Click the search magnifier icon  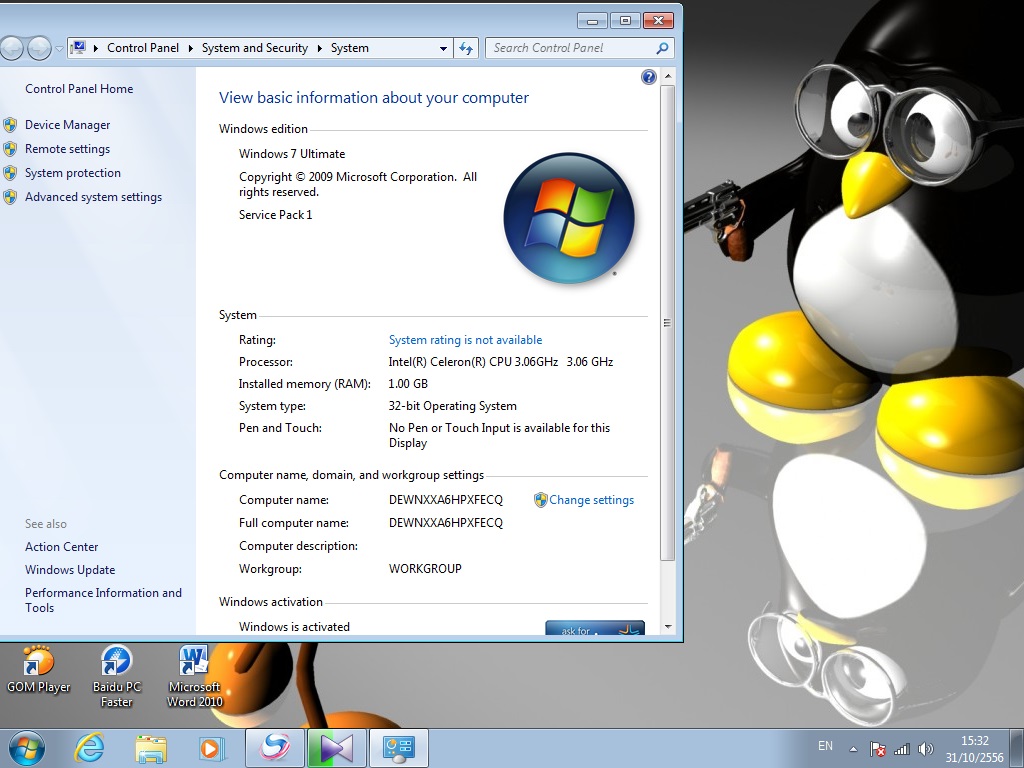[662, 48]
